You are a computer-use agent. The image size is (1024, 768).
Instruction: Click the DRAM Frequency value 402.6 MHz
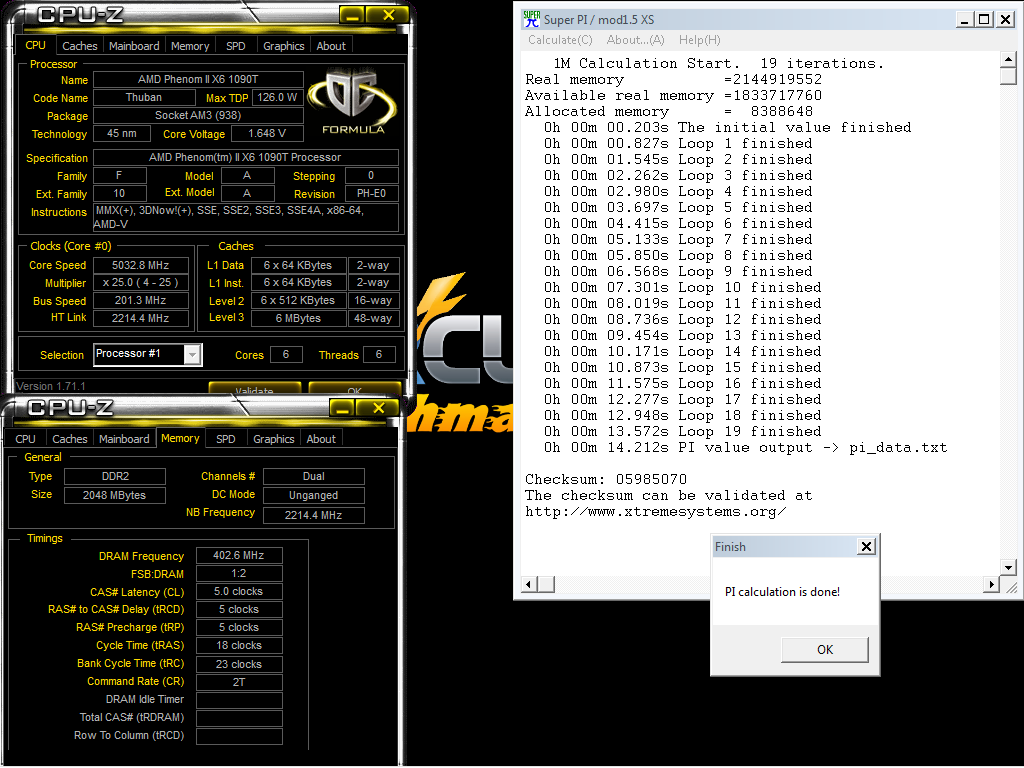(239, 555)
